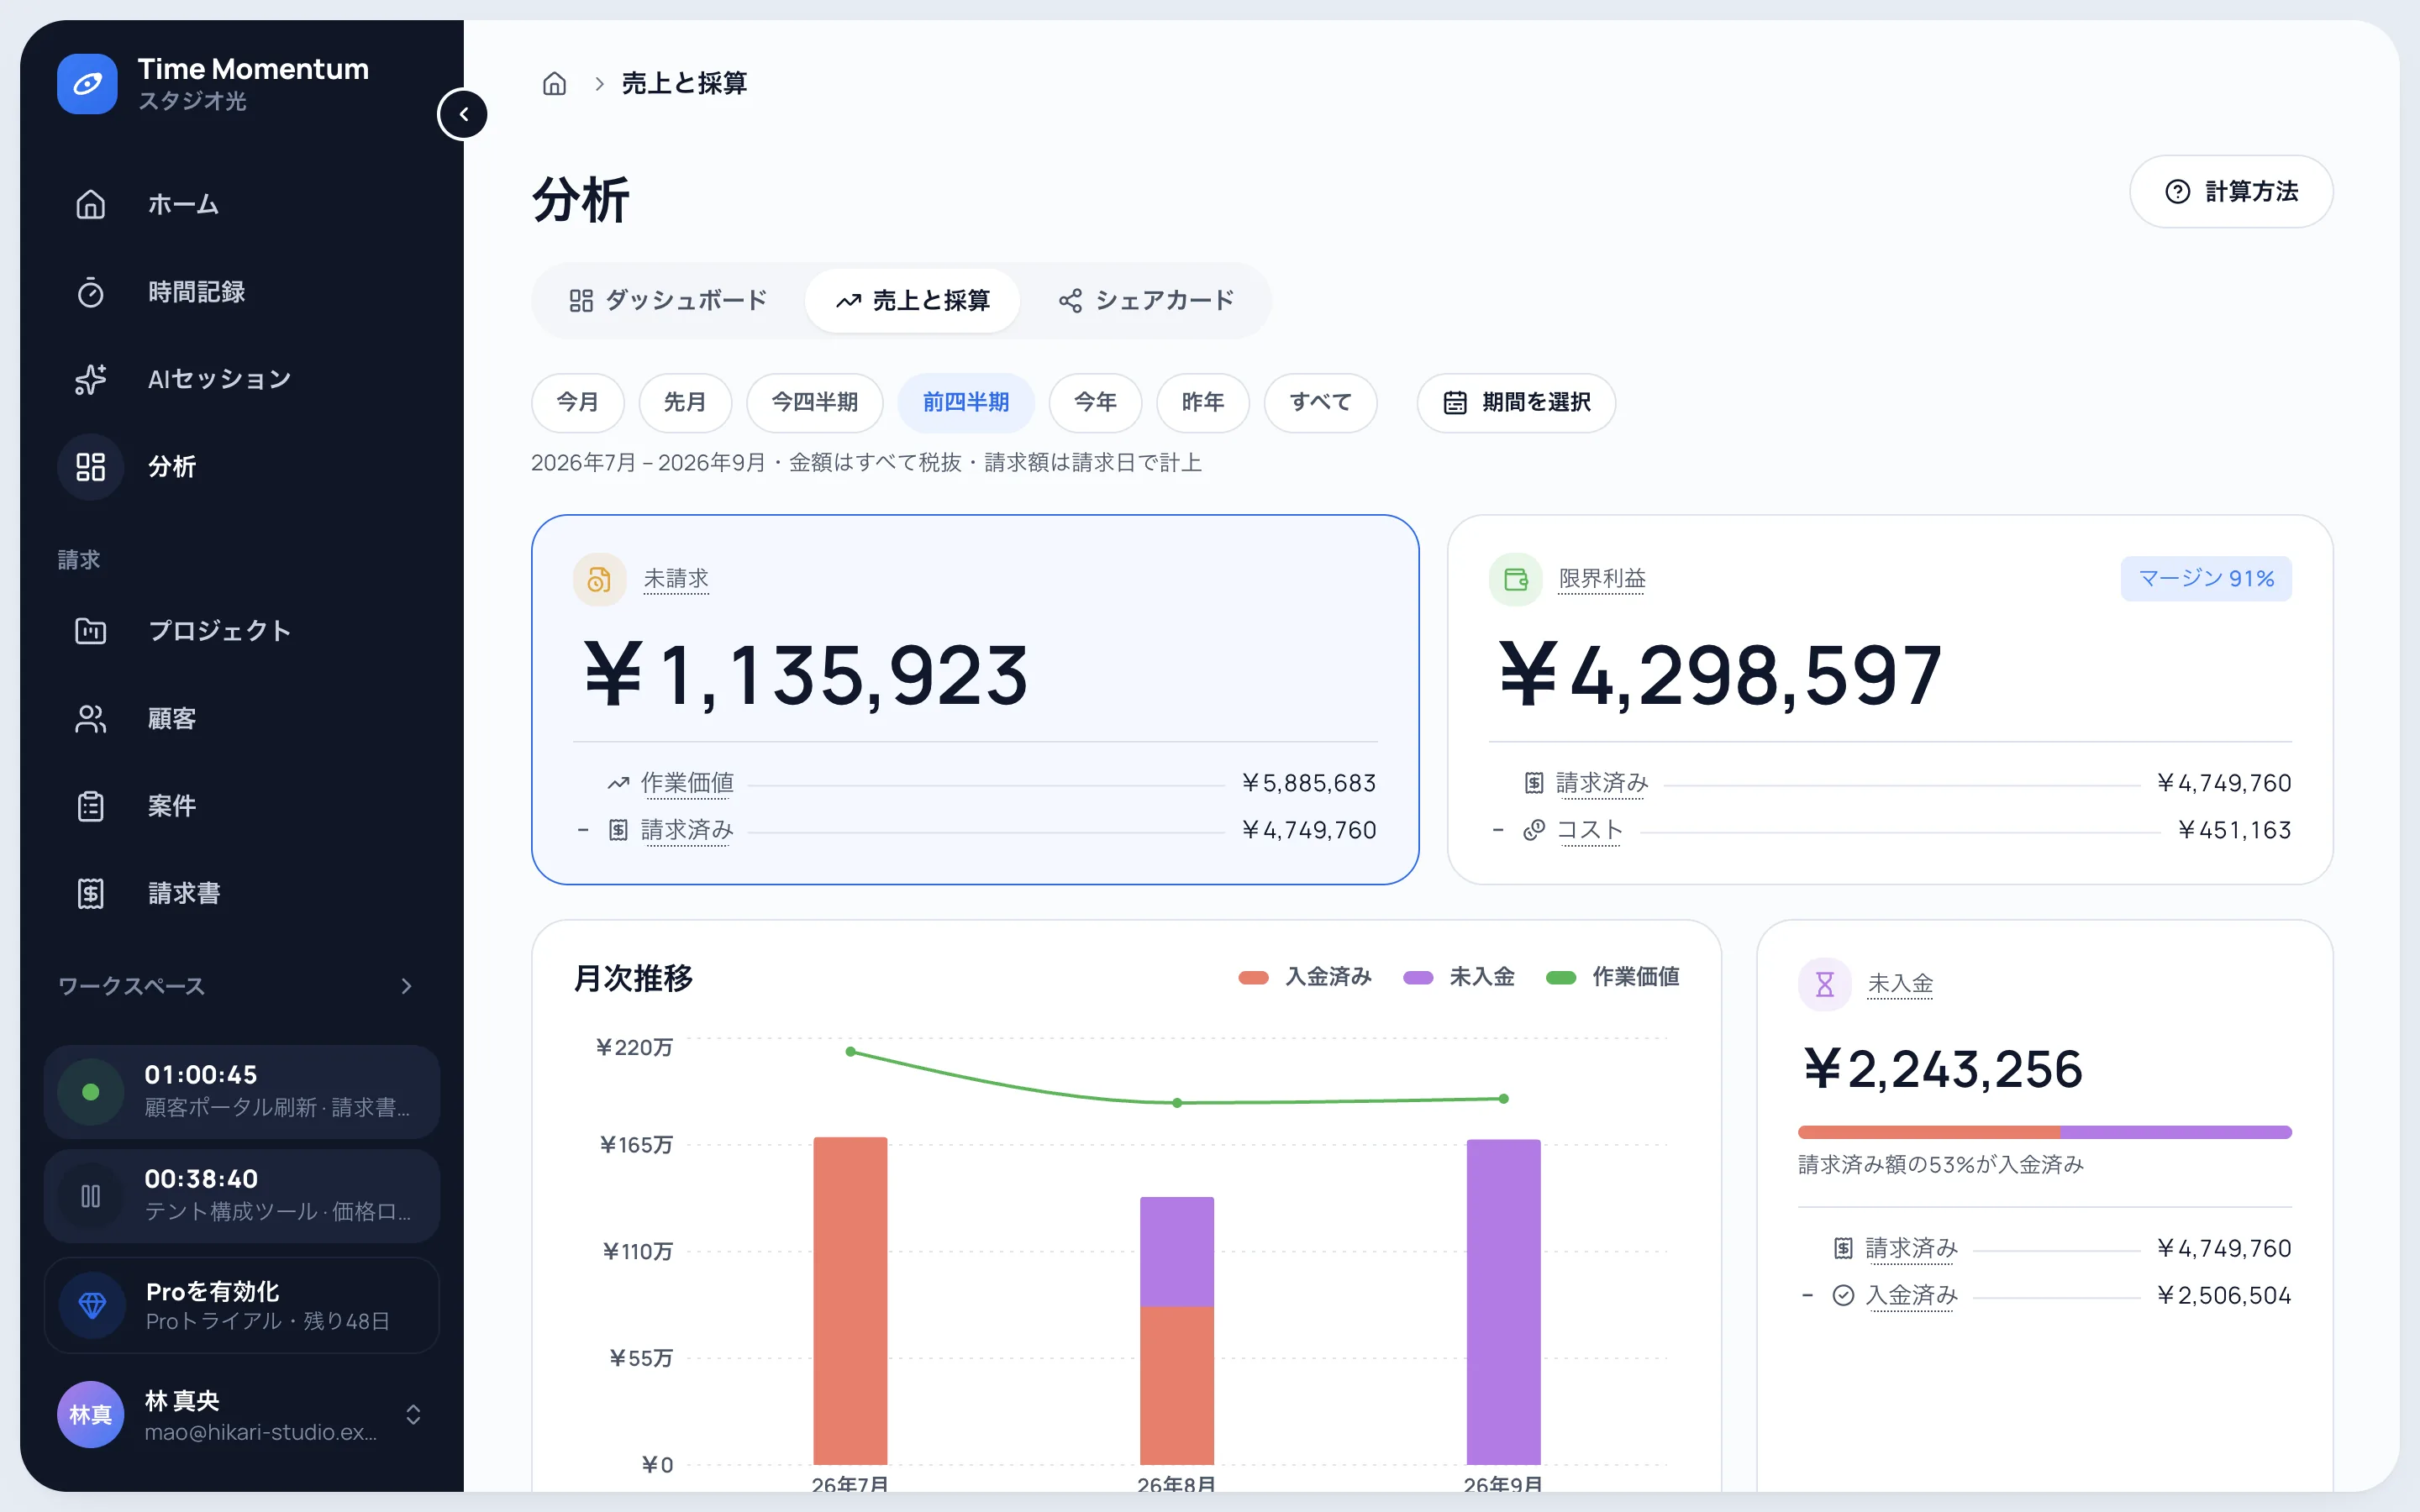This screenshot has height=1512, width=2420.
Task: Open the 計算方法 help button
Action: 2231,191
